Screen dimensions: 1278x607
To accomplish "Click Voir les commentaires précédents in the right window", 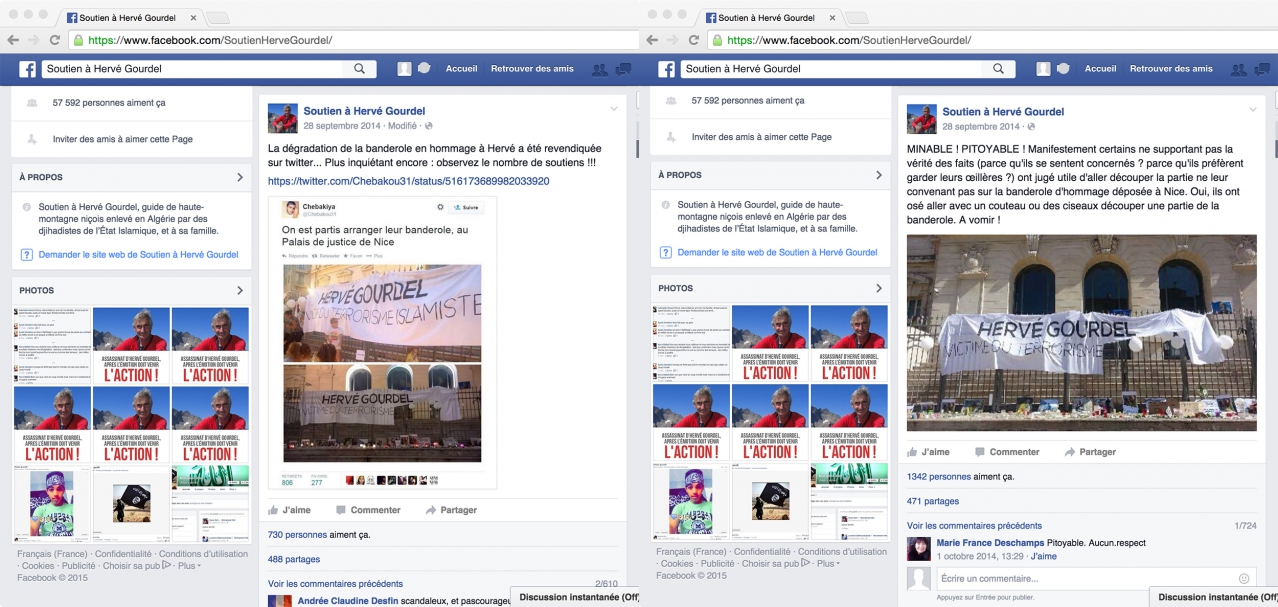I will (974, 526).
